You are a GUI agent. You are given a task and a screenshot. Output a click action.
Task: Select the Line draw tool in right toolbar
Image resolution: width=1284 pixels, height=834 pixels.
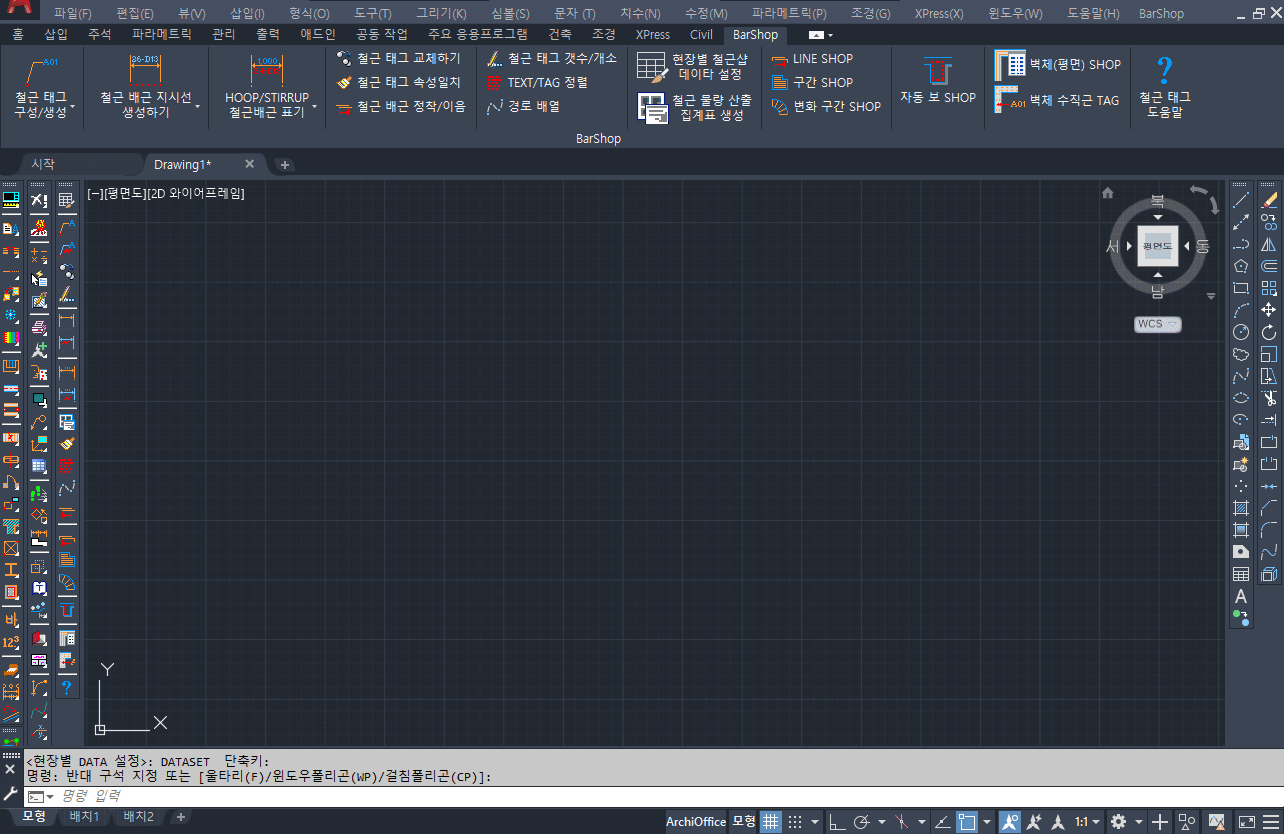[x=1241, y=200]
